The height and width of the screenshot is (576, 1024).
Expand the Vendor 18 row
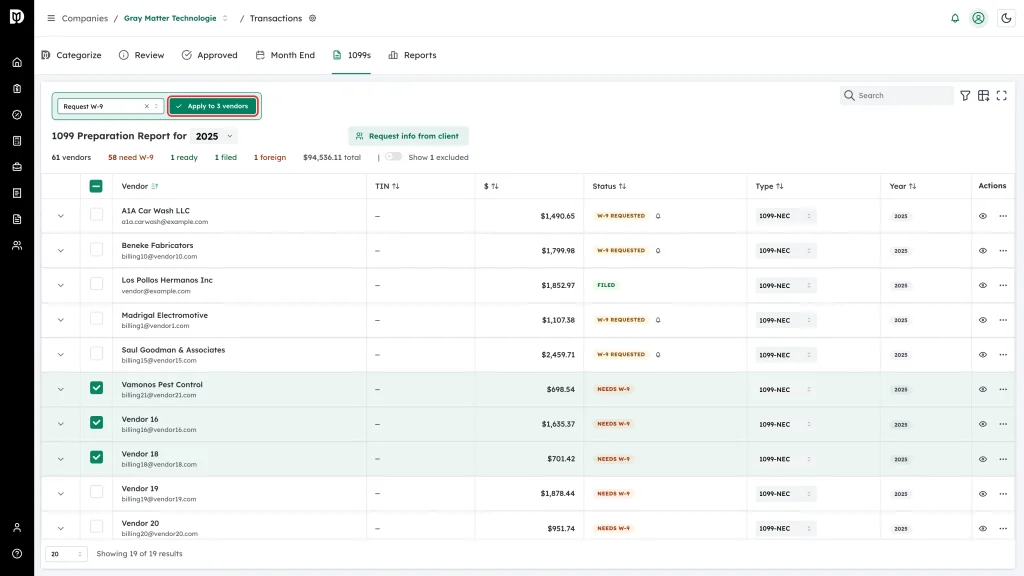coord(61,459)
